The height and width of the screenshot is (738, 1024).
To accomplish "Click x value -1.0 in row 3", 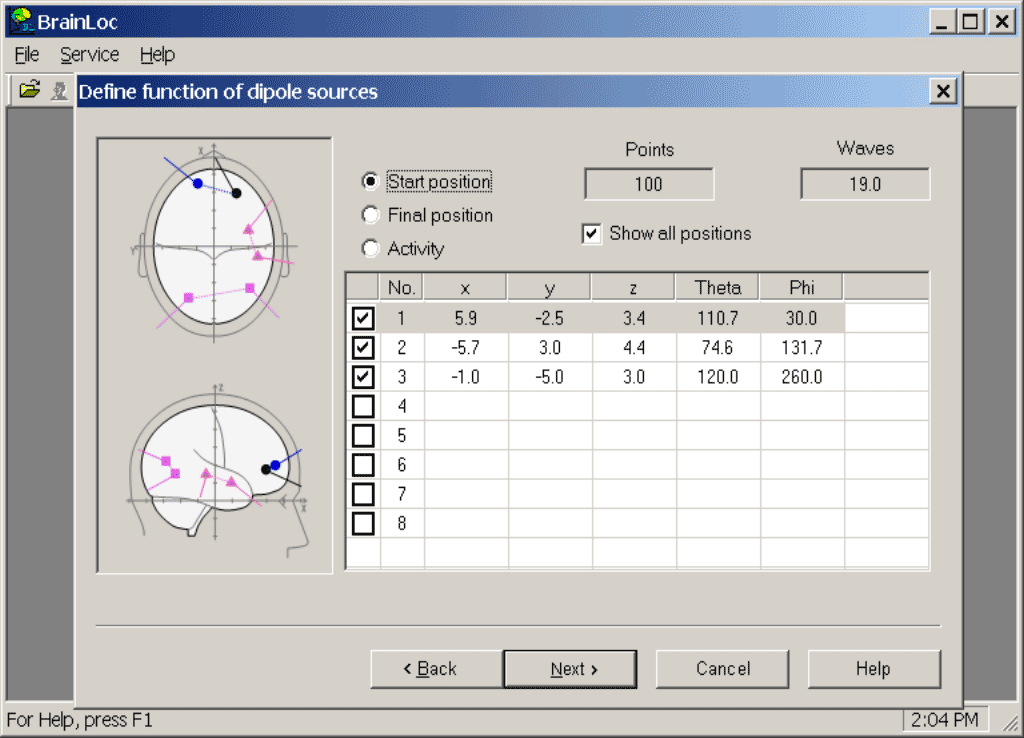I will (466, 377).
